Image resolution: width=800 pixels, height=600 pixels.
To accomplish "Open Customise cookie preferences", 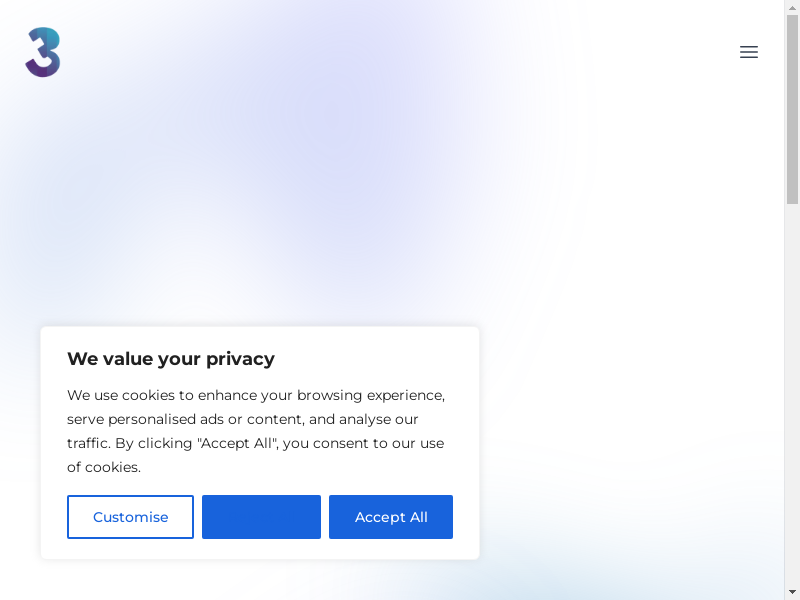I will 130,517.
